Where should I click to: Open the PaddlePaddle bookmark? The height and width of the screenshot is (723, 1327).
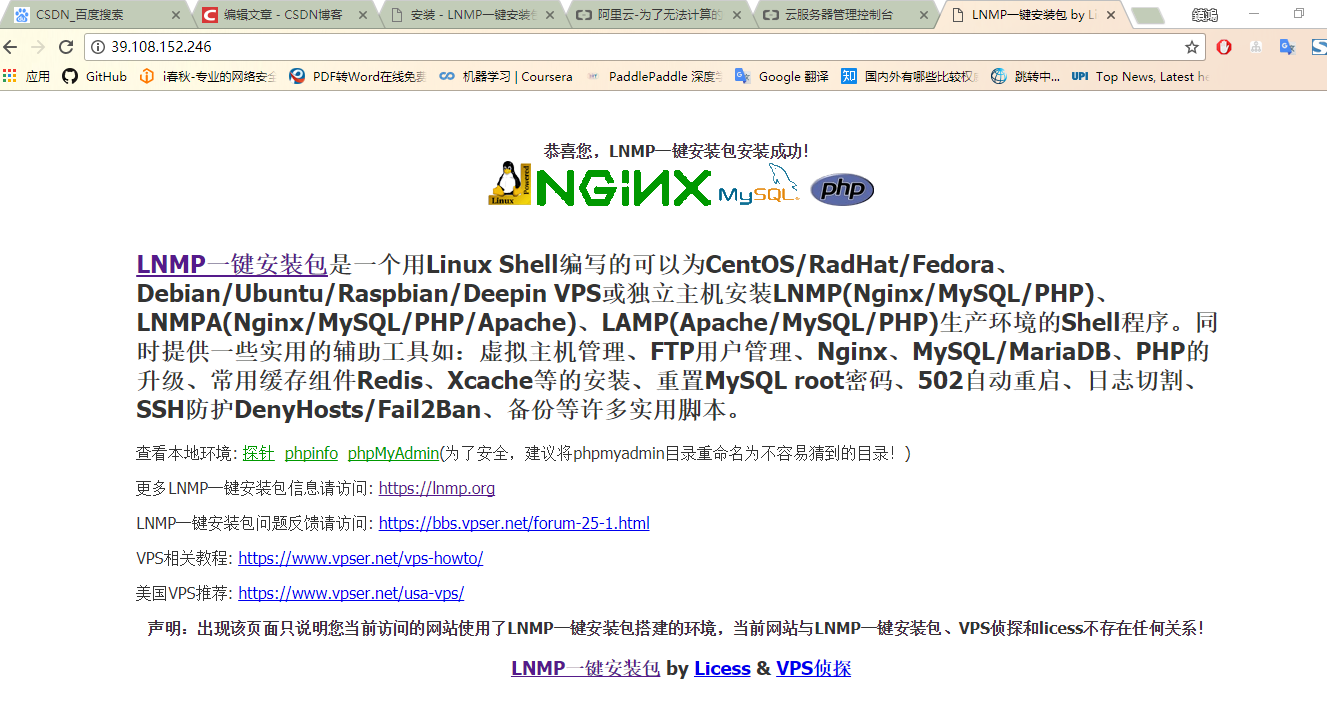(x=653, y=76)
